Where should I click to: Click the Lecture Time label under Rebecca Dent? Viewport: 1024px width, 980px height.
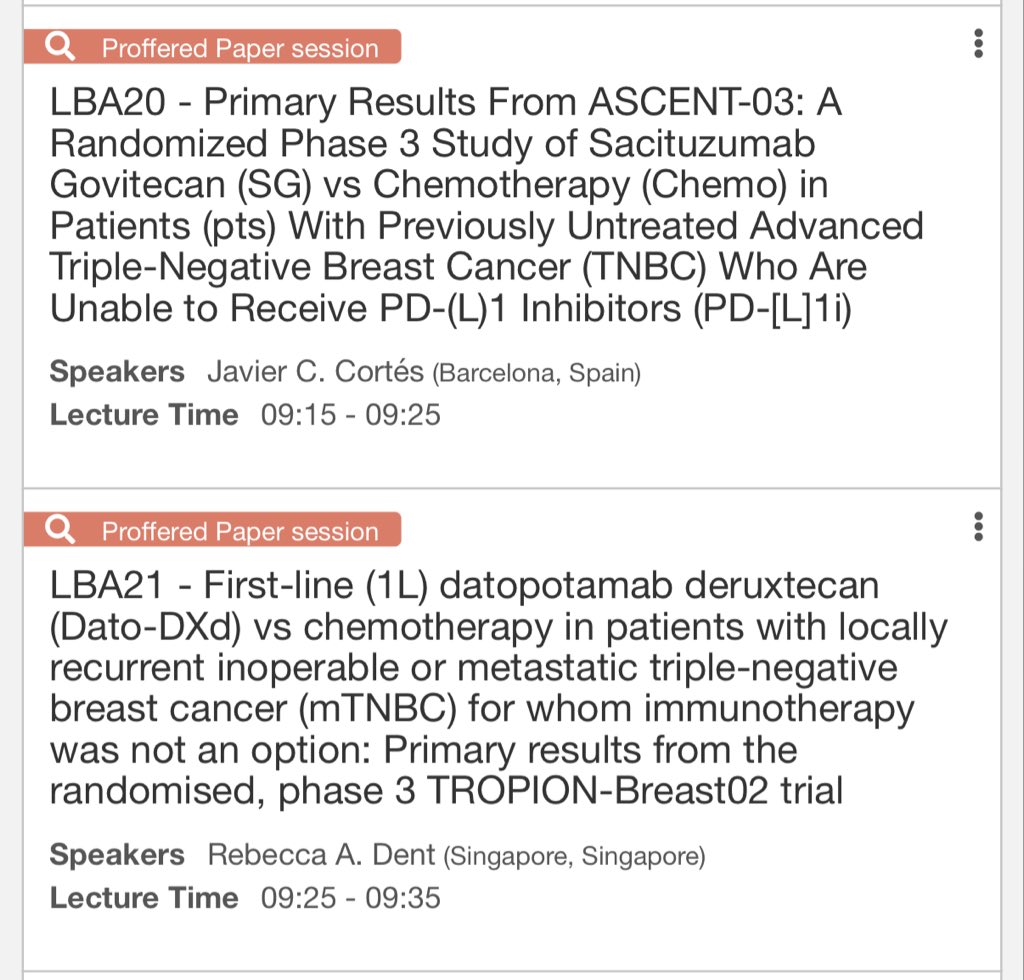144,898
